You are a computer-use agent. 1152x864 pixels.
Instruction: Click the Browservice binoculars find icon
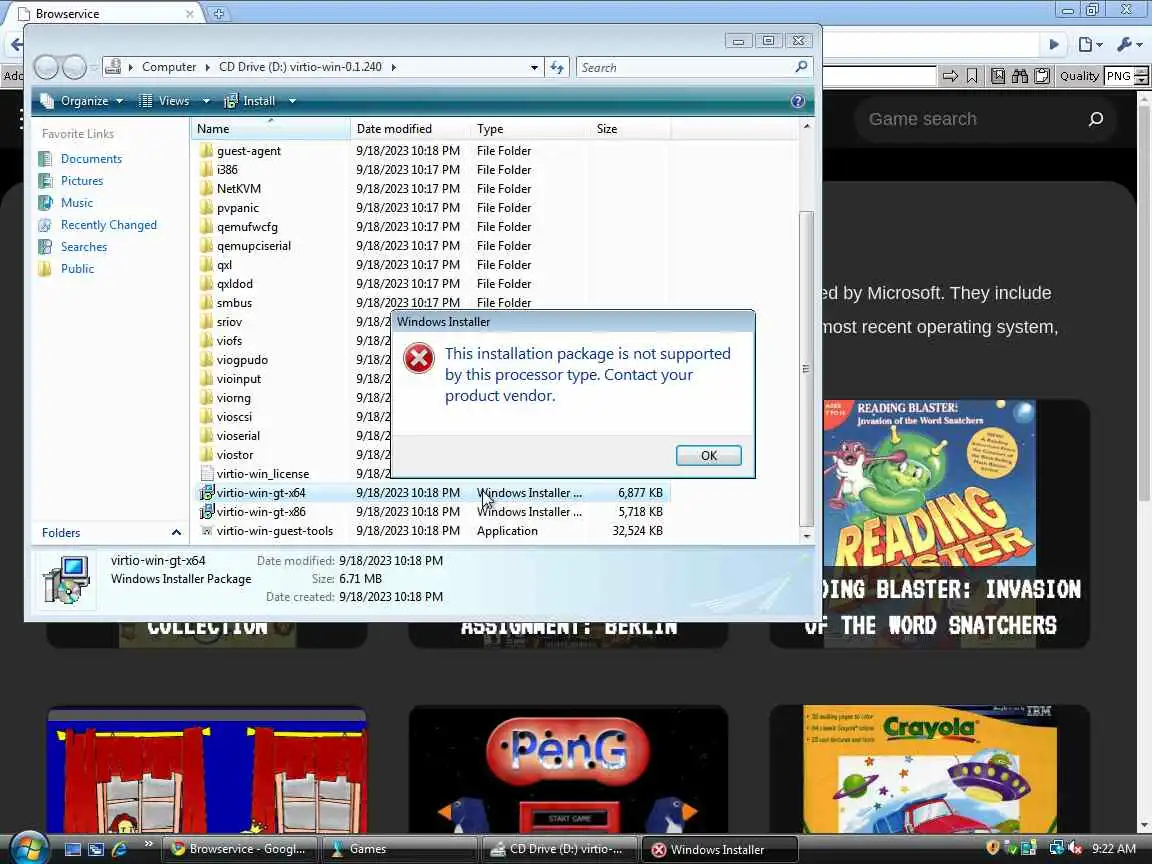(x=1020, y=76)
